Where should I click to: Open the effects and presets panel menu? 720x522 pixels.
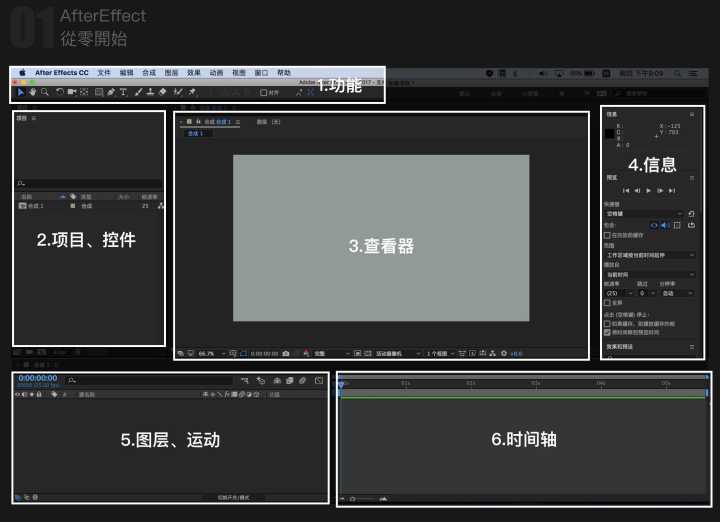(692, 347)
